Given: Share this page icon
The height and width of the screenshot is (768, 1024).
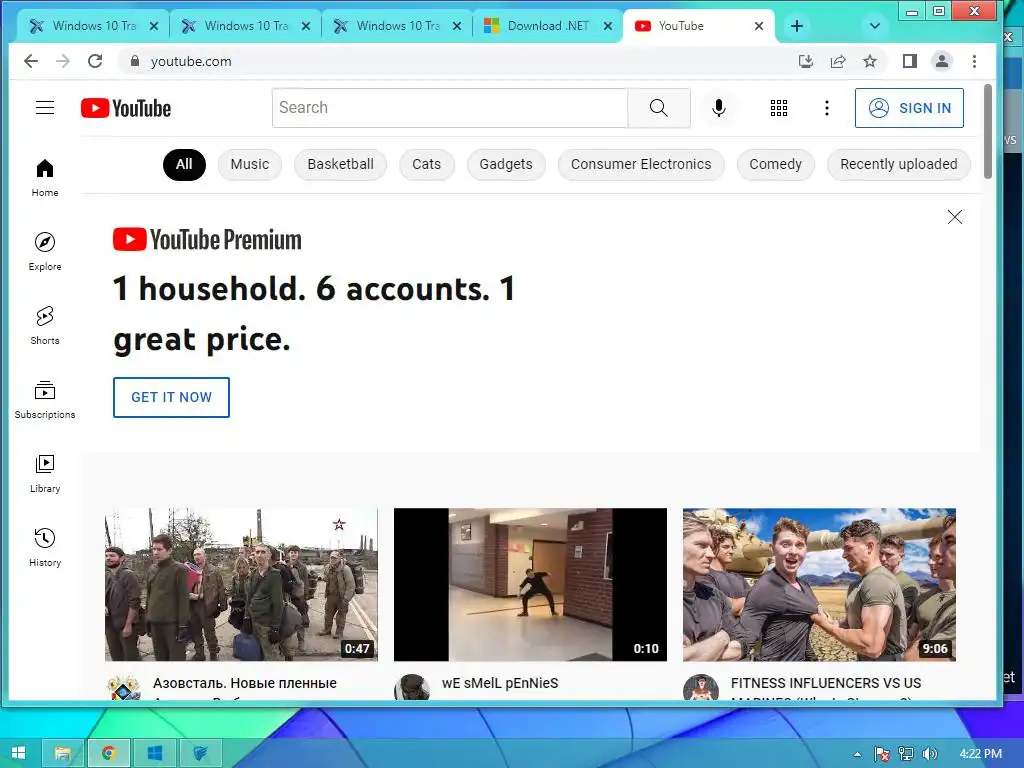Looking at the screenshot, I should [x=838, y=61].
